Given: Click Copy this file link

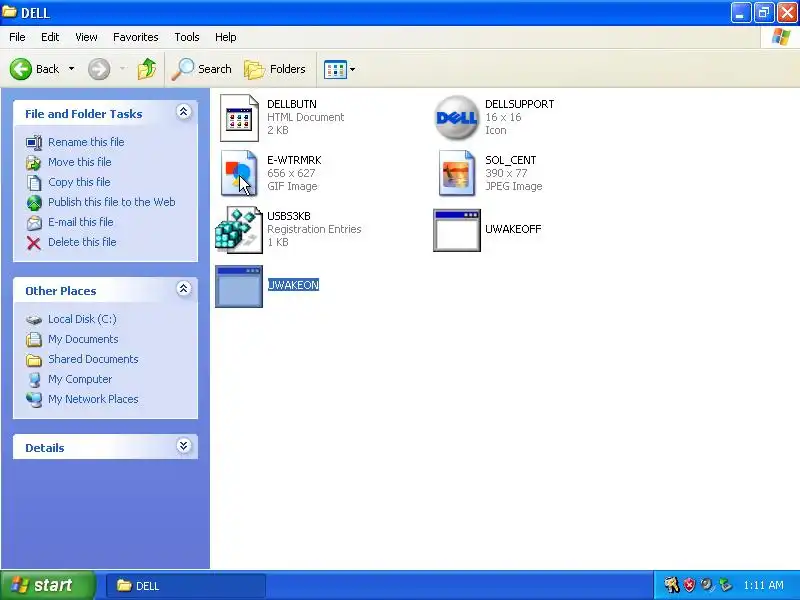Looking at the screenshot, I should tap(79, 182).
